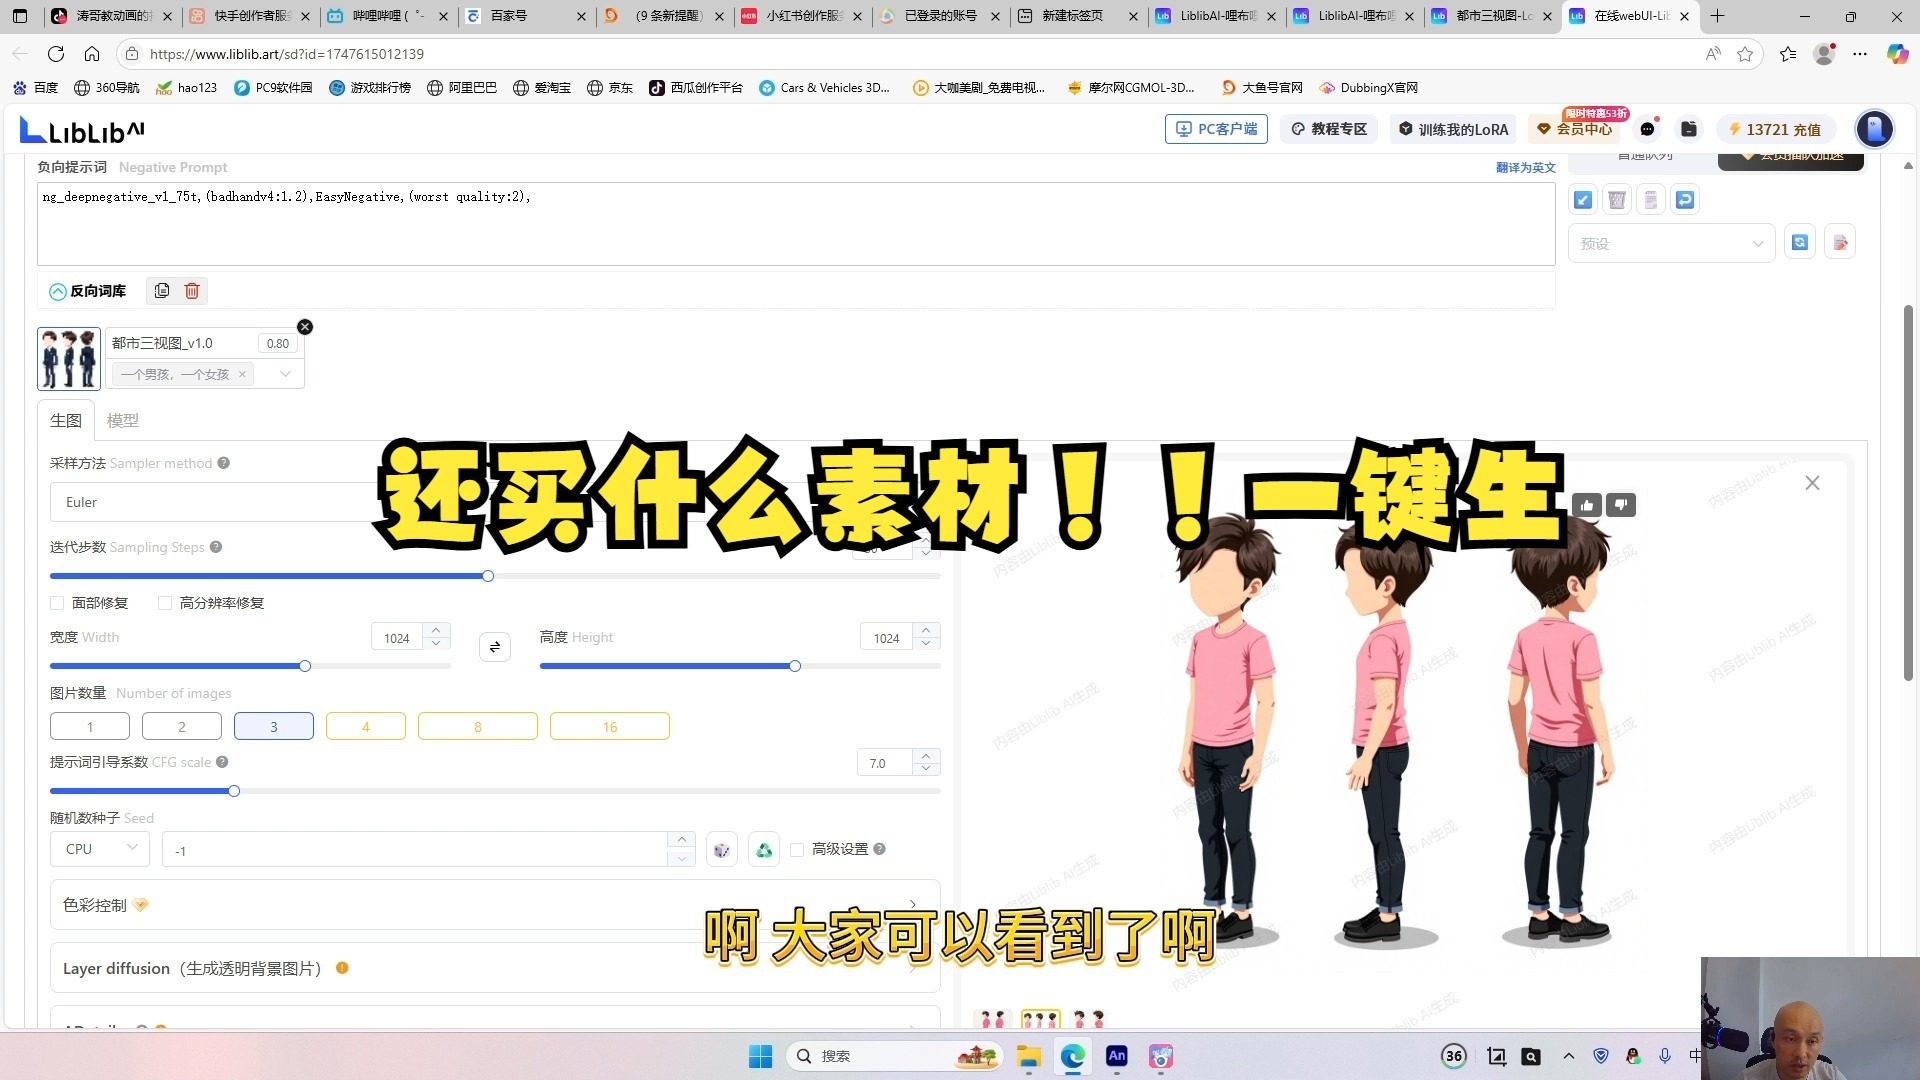Click the copy icon next to 反向词库

point(162,291)
